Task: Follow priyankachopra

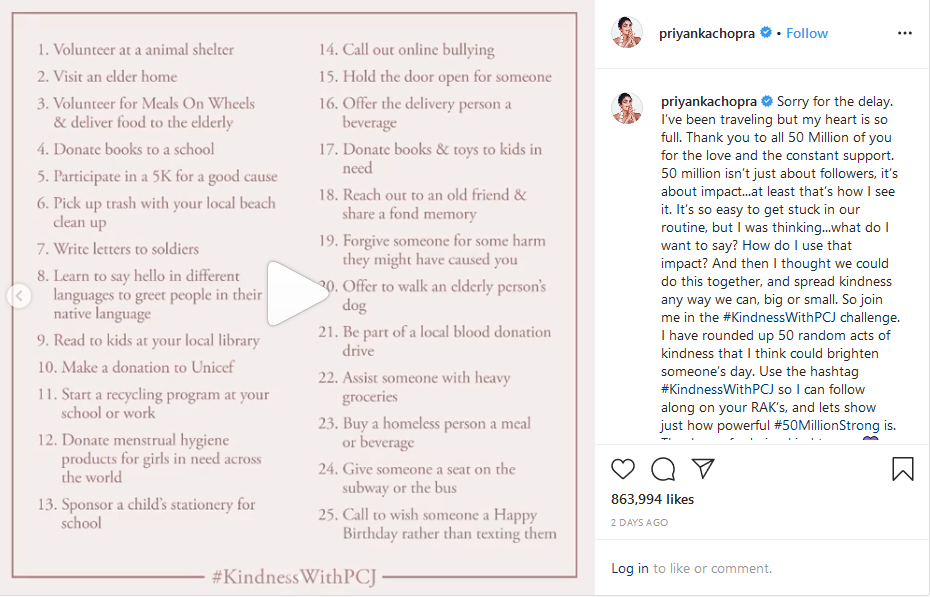Action: tap(807, 33)
